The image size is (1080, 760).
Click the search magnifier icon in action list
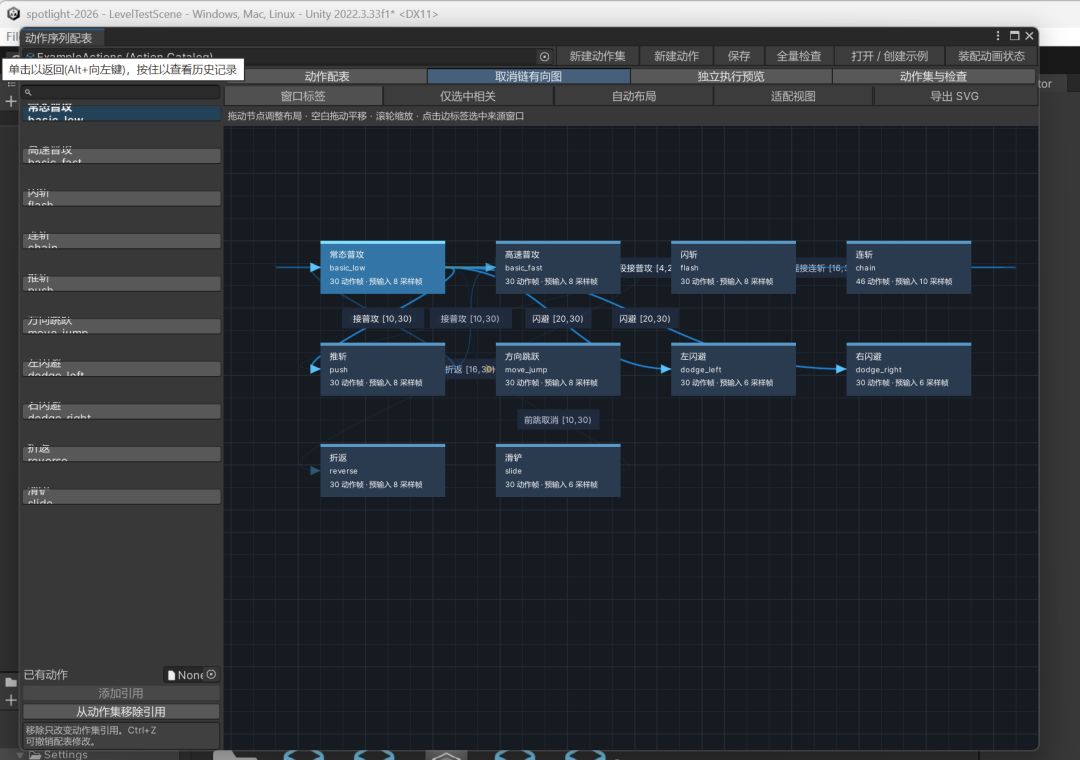pyautogui.click(x=28, y=92)
